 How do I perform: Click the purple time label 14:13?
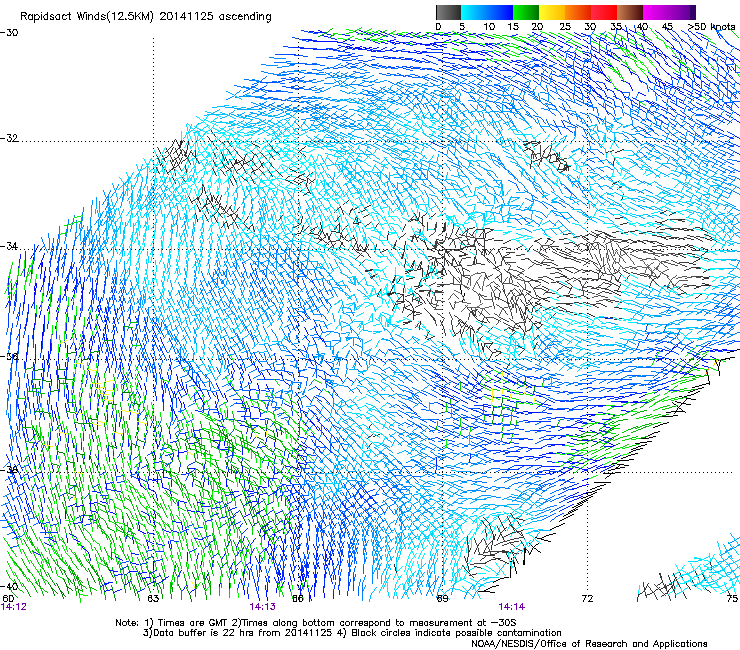(262, 607)
